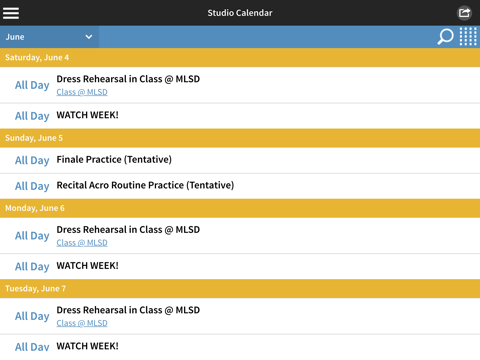Open Saturday WATCH WEEK! event
This screenshot has width=480, height=360.
pos(240,116)
